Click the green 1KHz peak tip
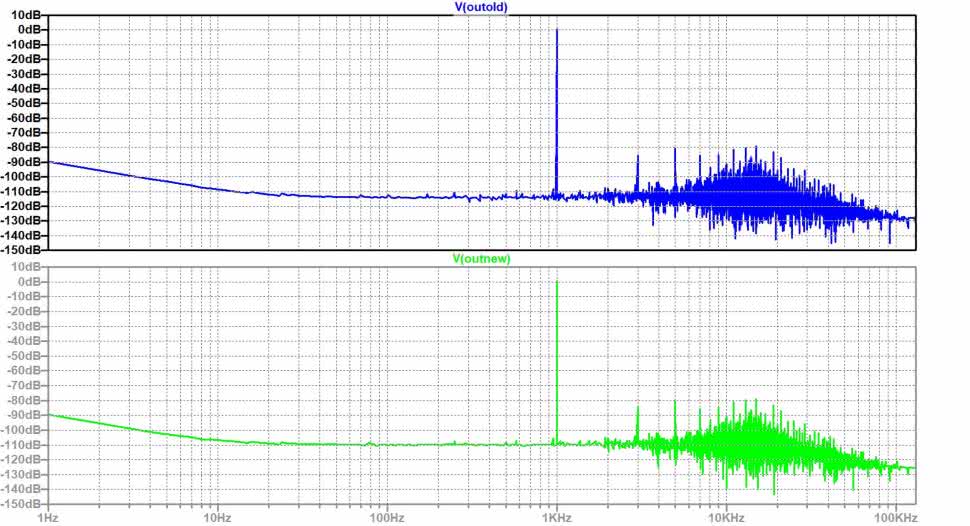Image resolution: width=970 pixels, height=526 pixels. click(x=557, y=283)
